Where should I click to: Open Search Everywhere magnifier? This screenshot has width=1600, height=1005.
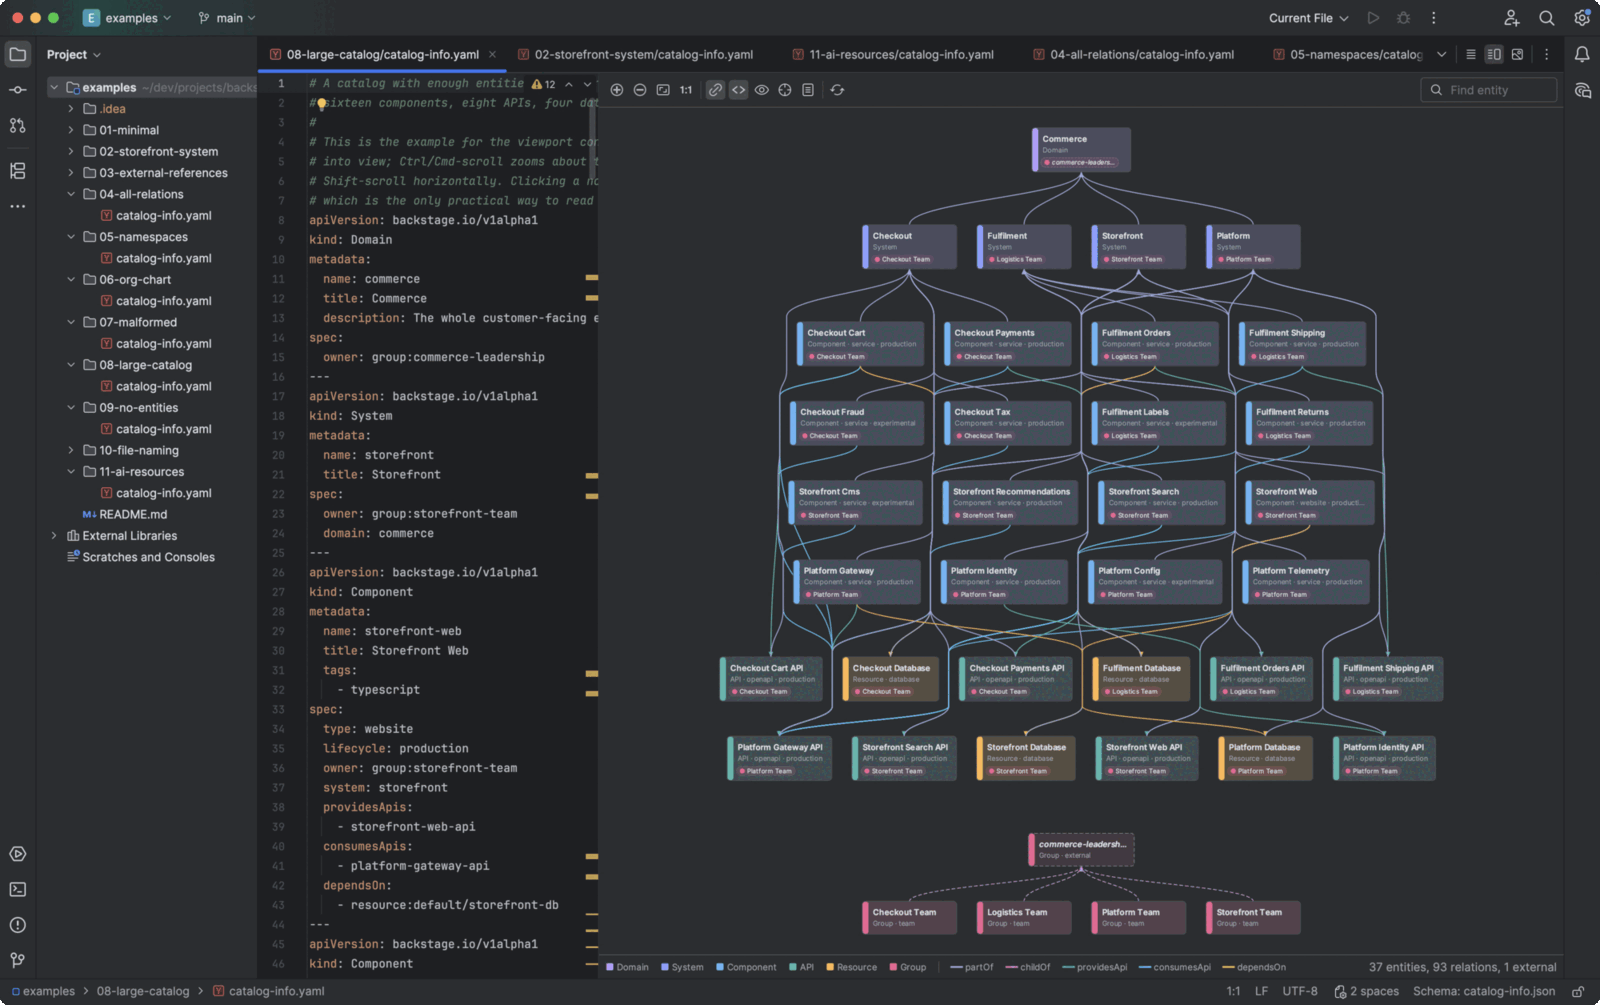[1547, 18]
